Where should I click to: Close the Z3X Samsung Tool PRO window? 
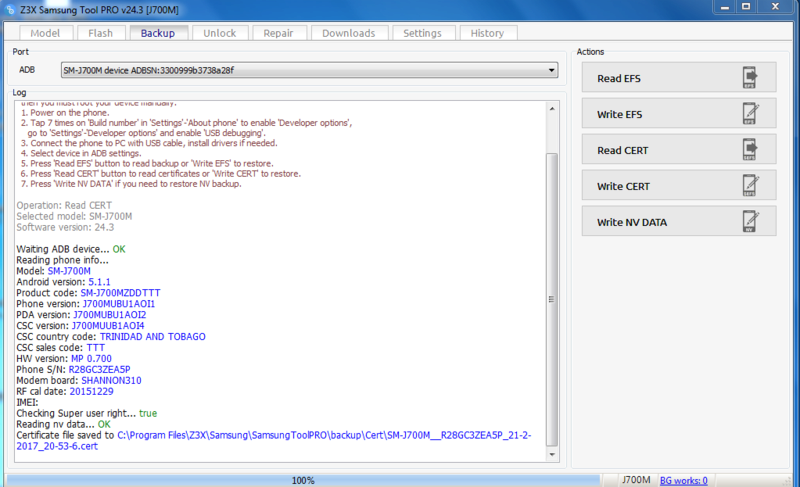tap(776, 7)
